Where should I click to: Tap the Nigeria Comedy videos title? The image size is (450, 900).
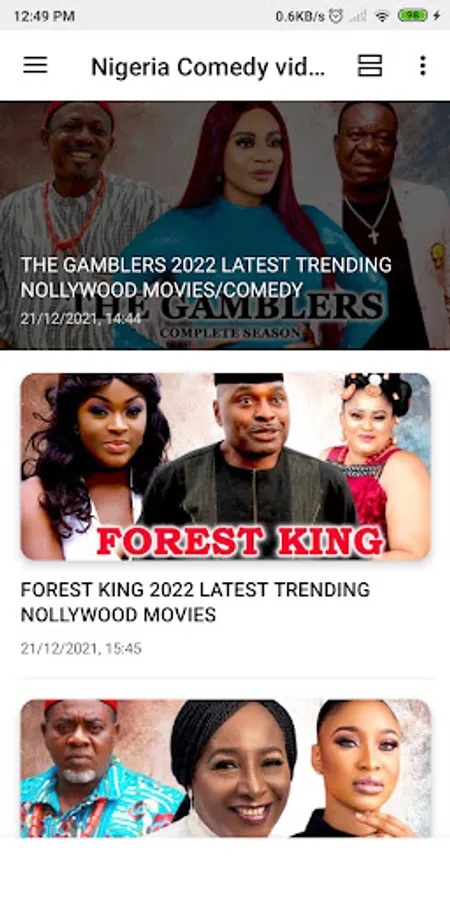208,67
